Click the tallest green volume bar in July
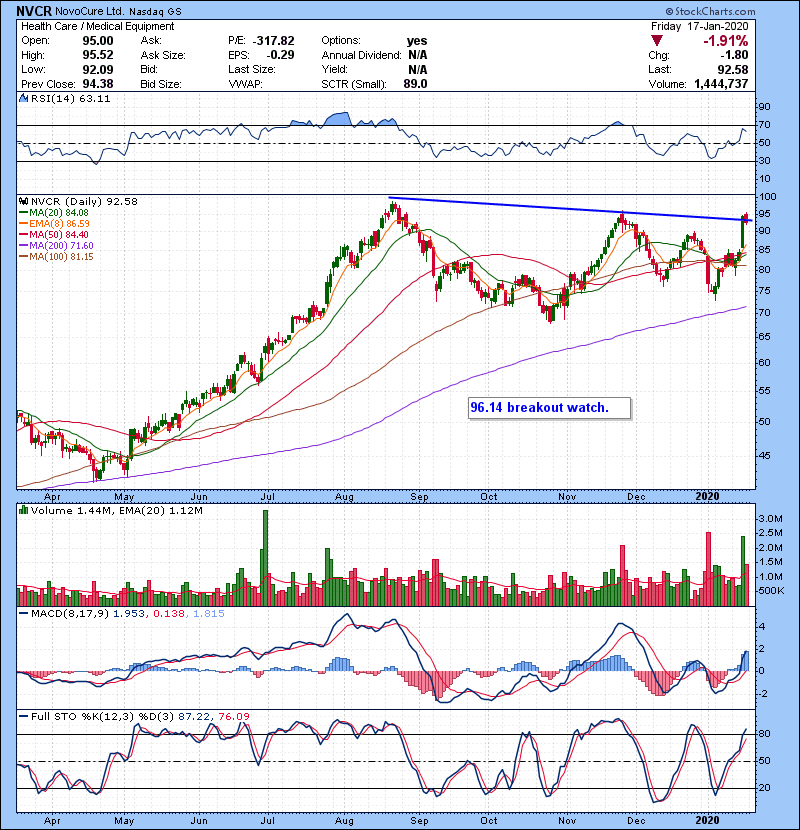Image resolution: width=800 pixels, height=830 pixels. tap(265, 558)
